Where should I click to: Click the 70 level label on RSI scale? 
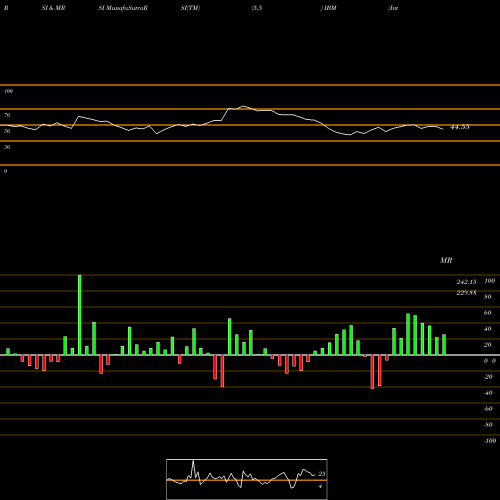point(7,115)
